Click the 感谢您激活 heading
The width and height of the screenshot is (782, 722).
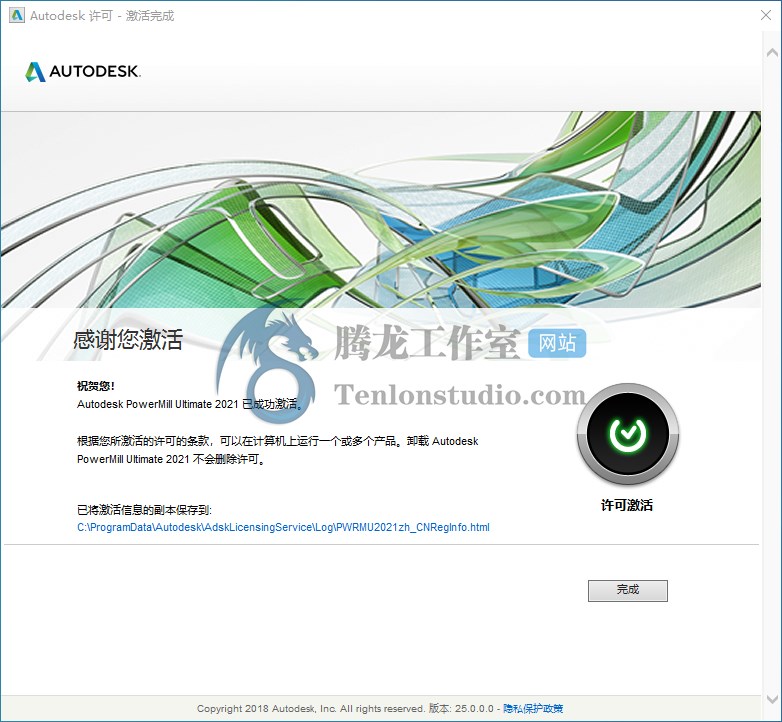pos(128,340)
